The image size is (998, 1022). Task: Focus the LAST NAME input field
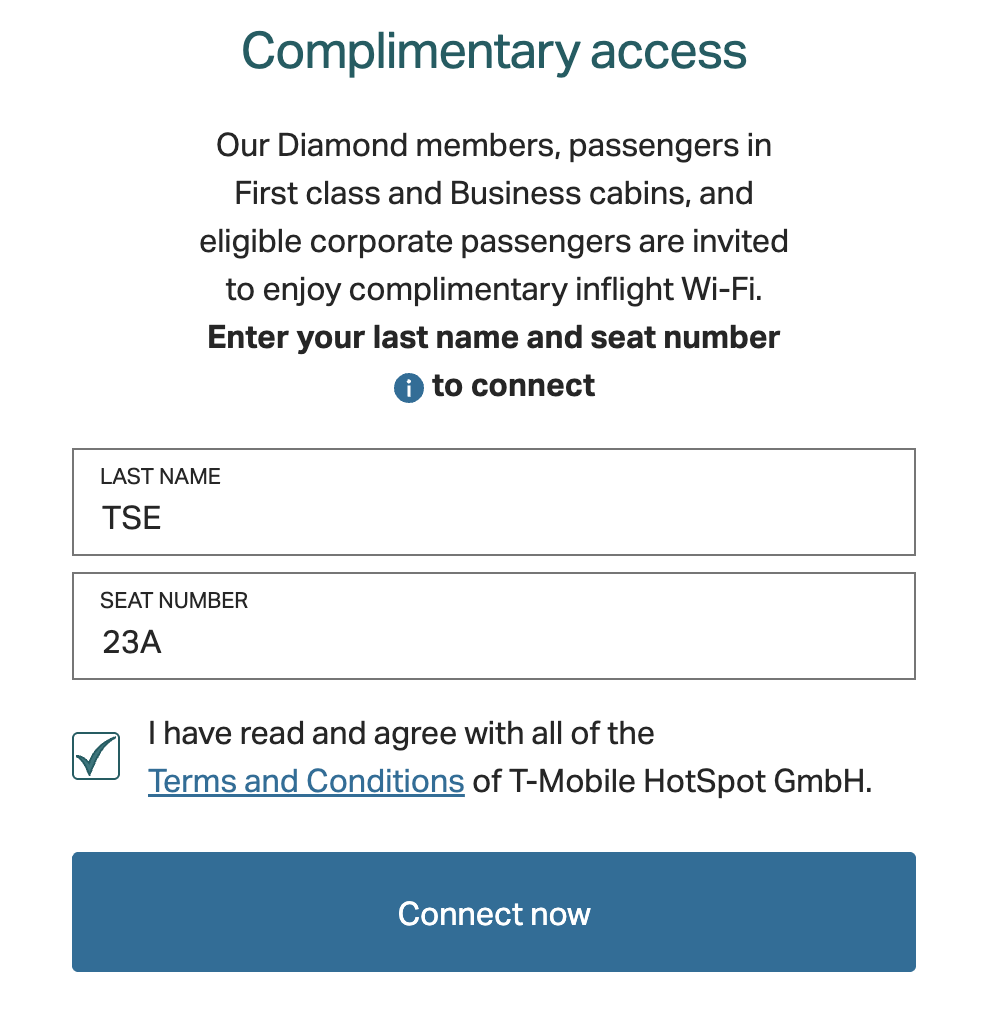click(x=493, y=502)
